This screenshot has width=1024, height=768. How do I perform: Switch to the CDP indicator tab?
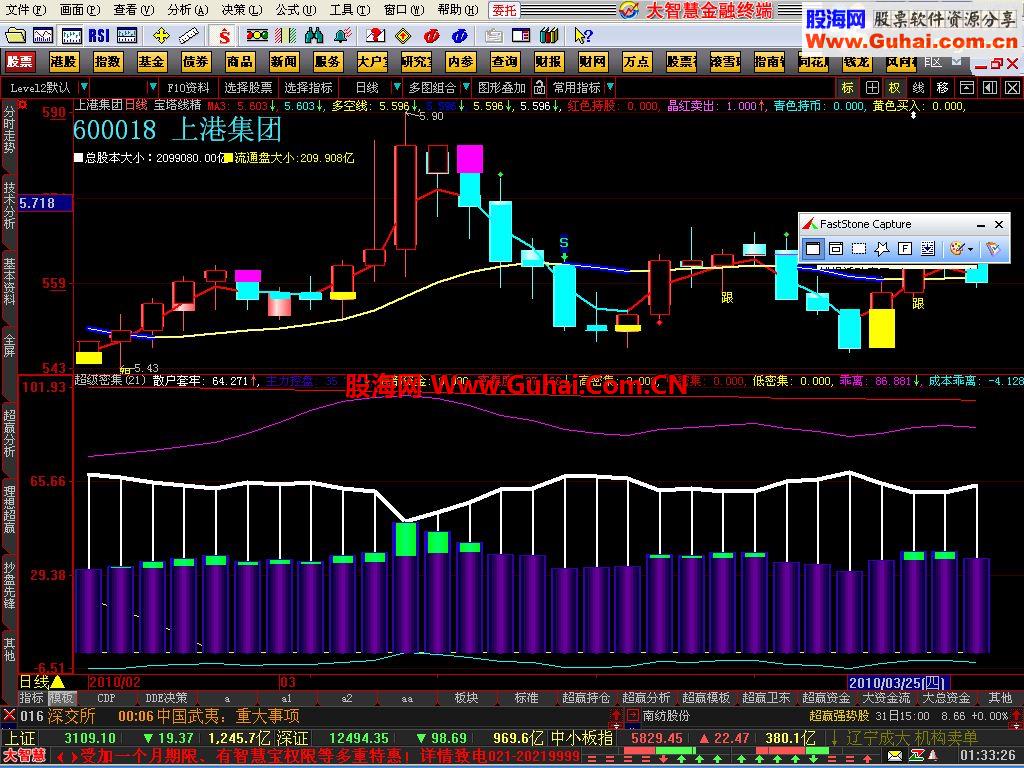[106, 698]
